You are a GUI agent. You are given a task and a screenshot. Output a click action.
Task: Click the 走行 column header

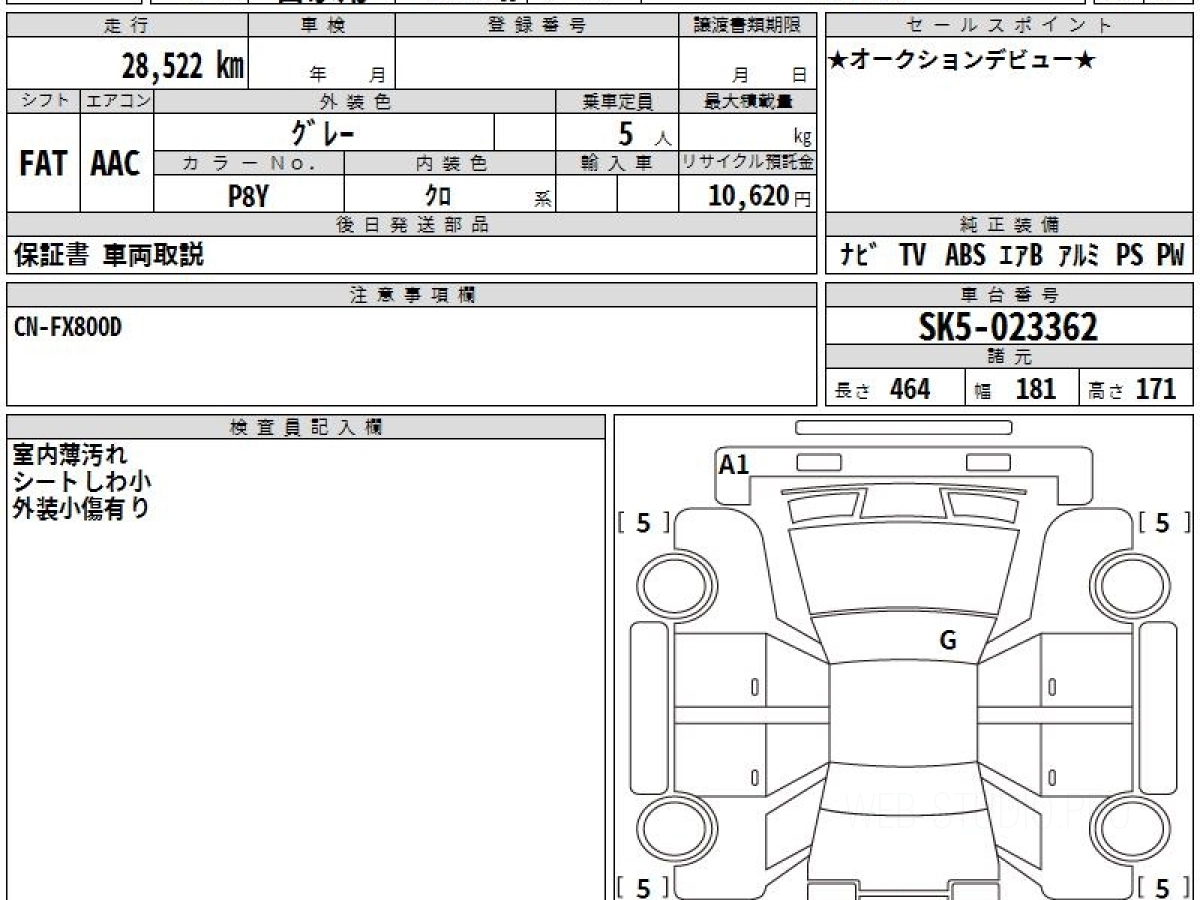[125, 26]
